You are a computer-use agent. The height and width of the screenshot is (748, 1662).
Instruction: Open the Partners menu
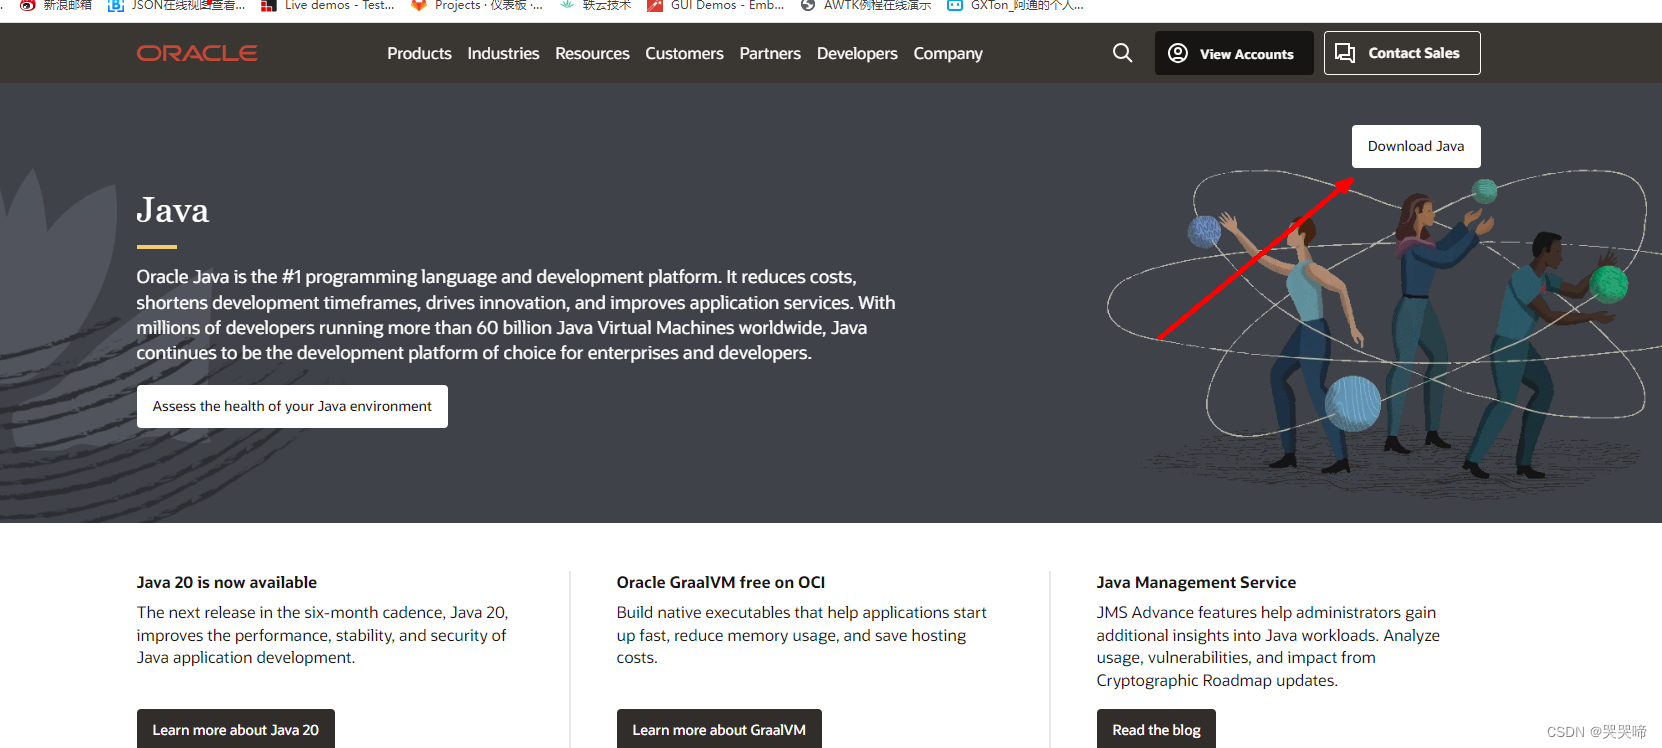pos(770,53)
